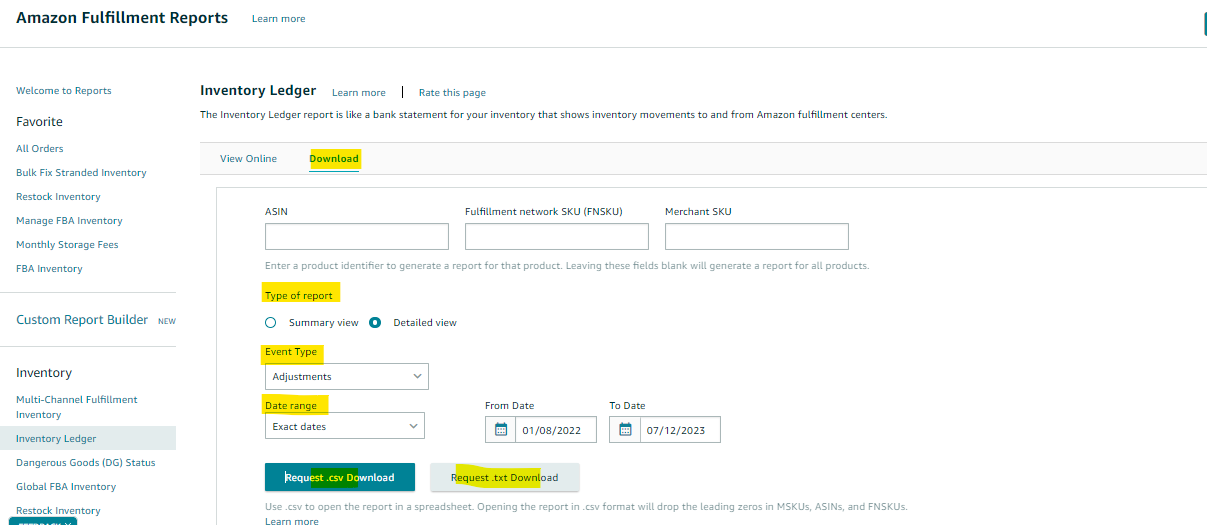Open FBA Inventory report
This screenshot has width=1207, height=525.
click(49, 269)
